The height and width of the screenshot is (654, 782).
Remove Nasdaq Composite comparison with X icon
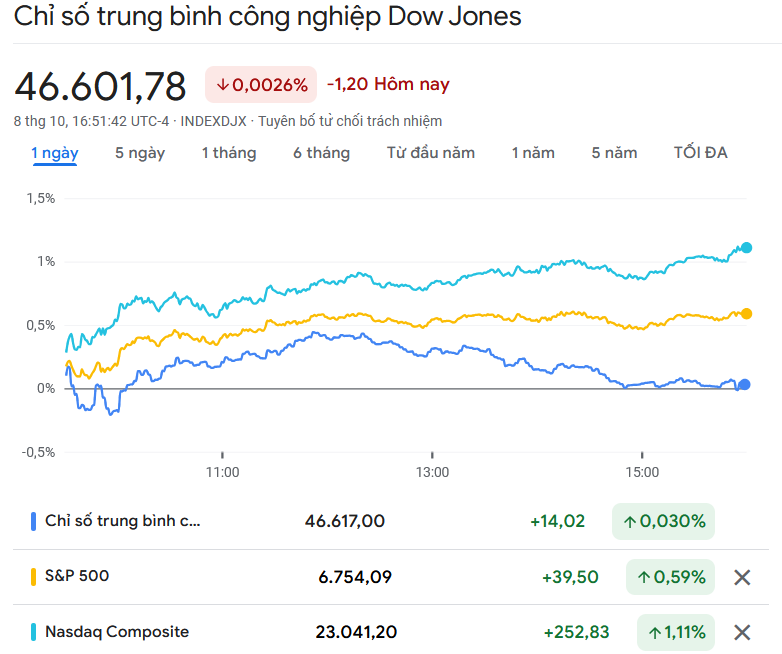coord(742,632)
